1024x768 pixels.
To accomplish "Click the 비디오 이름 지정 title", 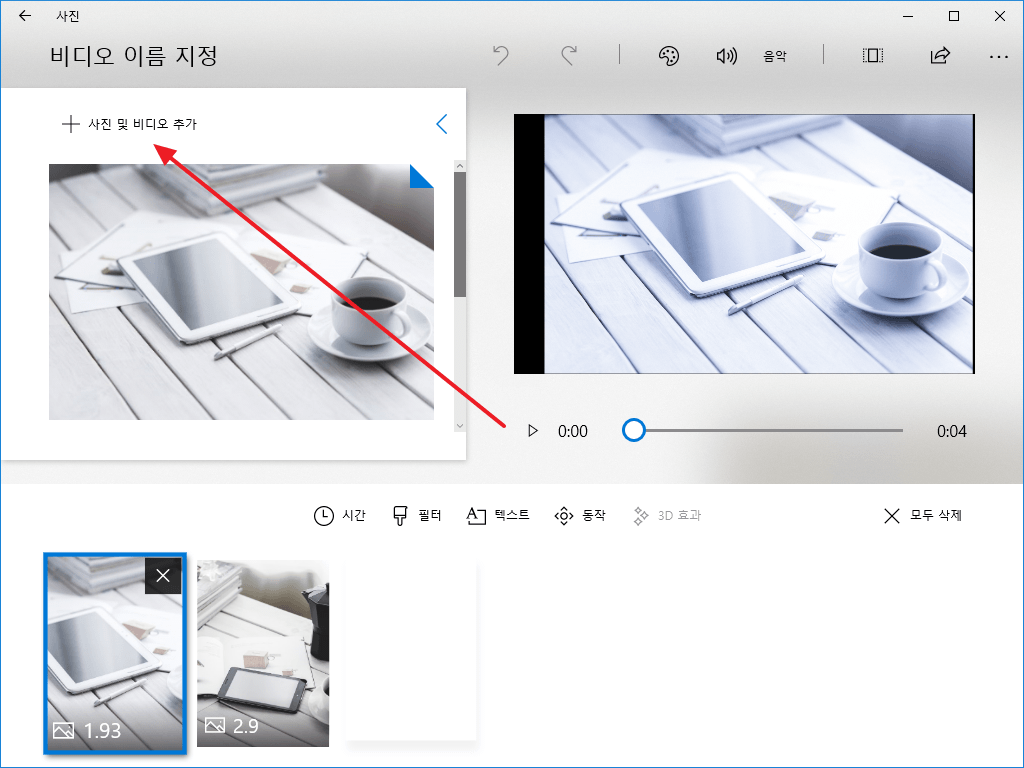I will (133, 56).
